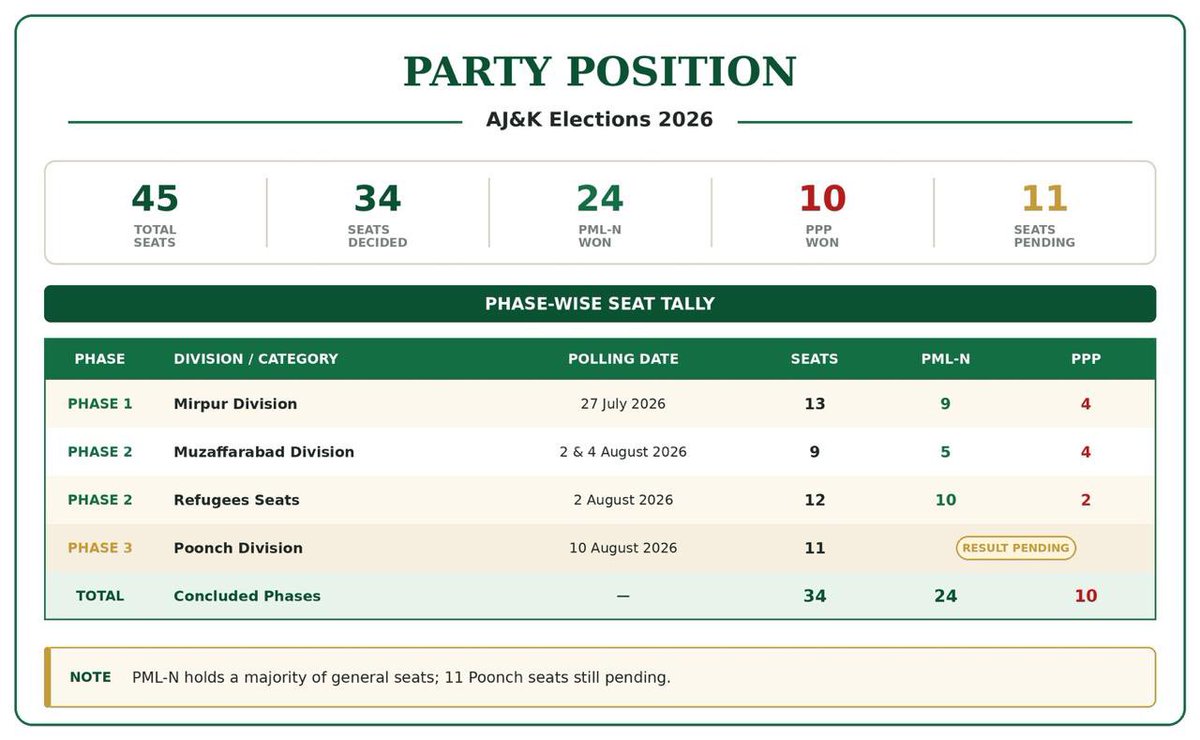Click the Result Pending badge

[1016, 548]
